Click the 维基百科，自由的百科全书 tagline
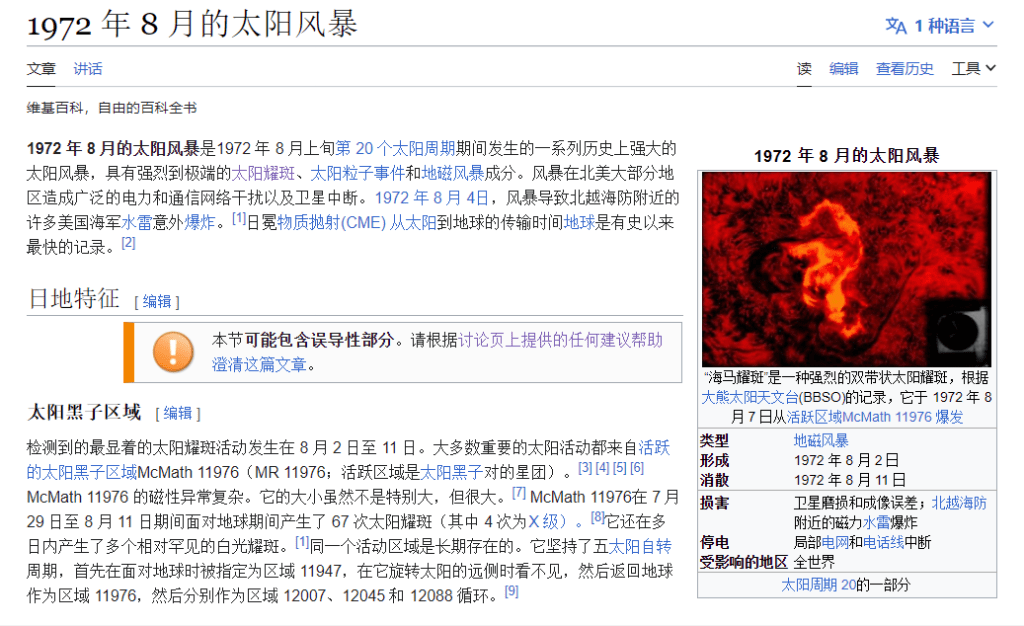 [112, 108]
